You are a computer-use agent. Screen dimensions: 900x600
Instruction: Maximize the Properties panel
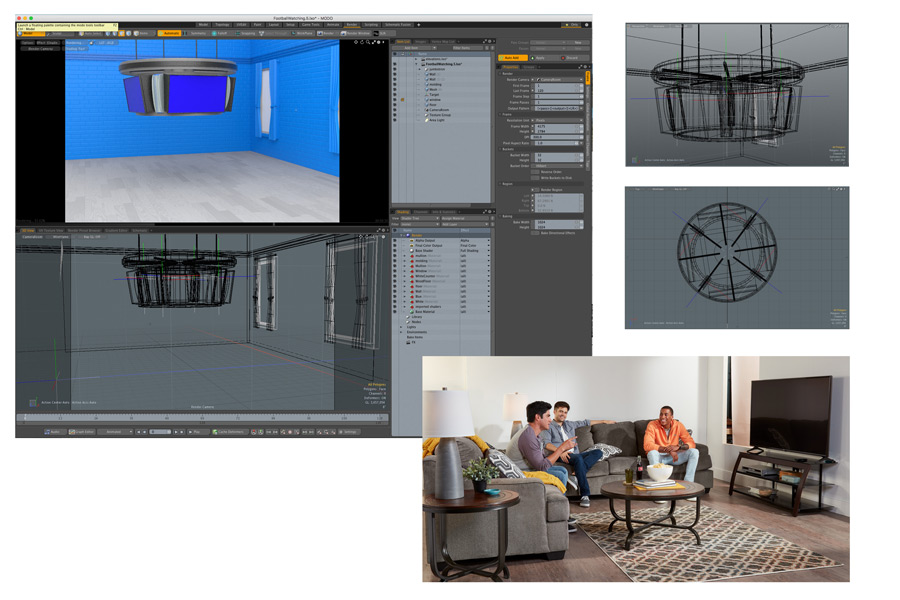pyautogui.click(x=580, y=67)
